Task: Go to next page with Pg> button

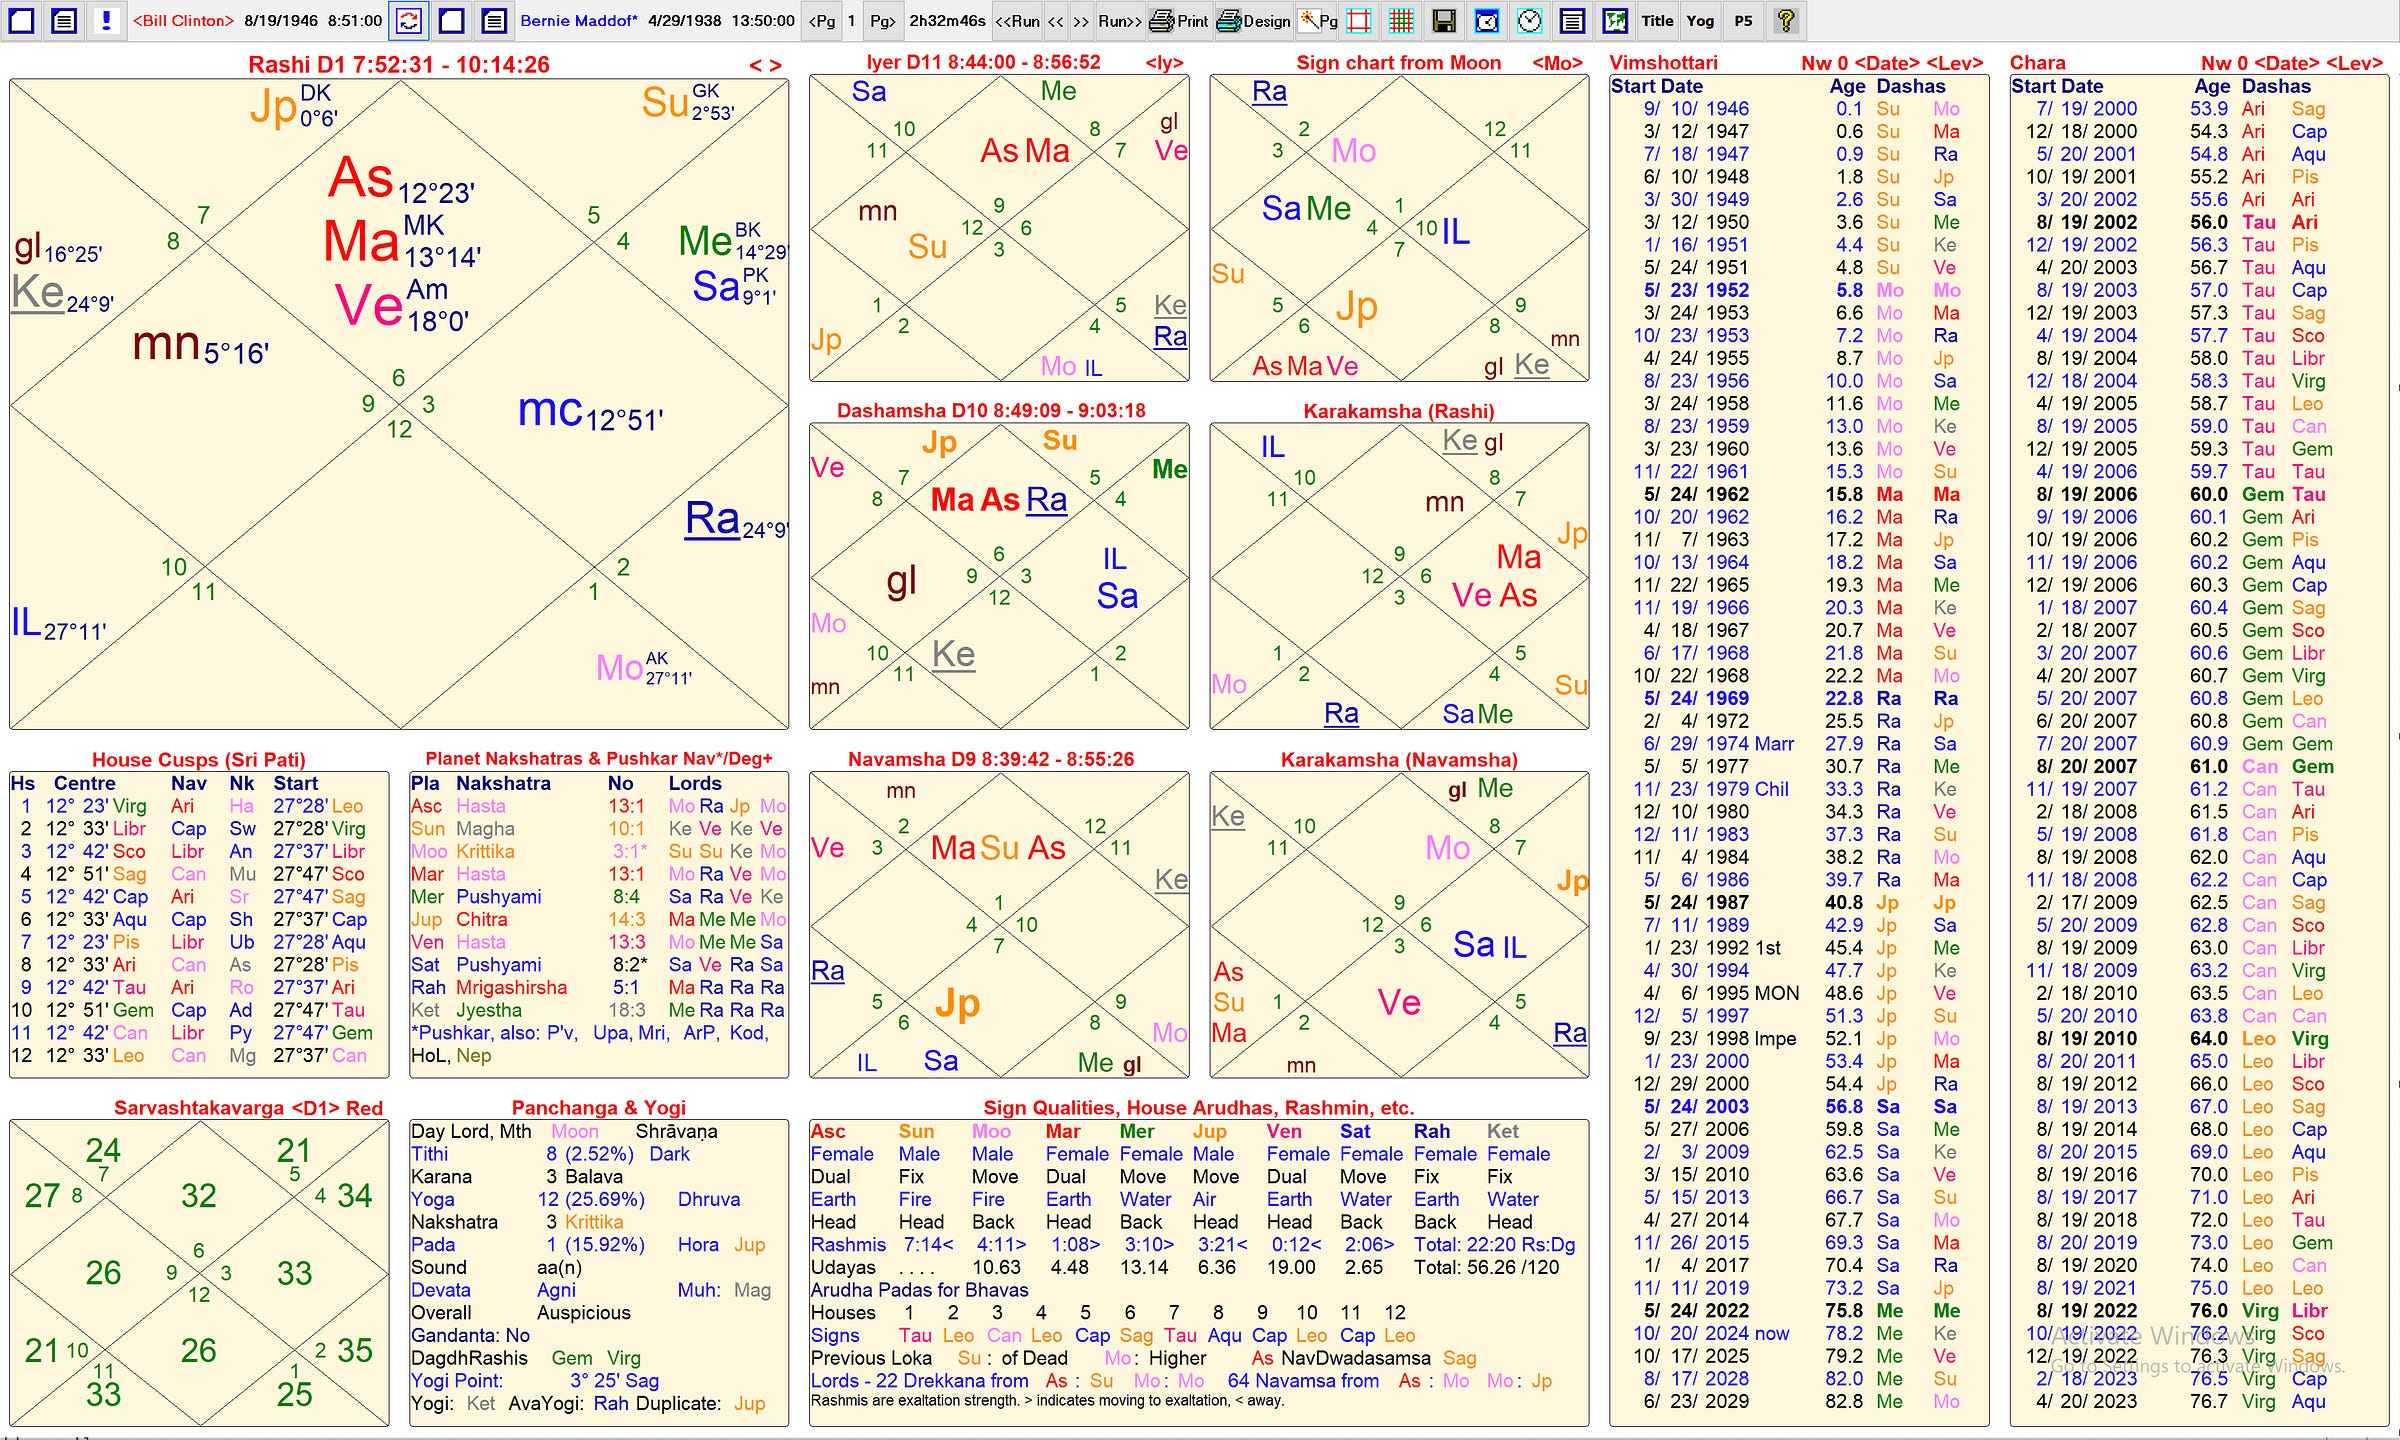Action: 882,20
